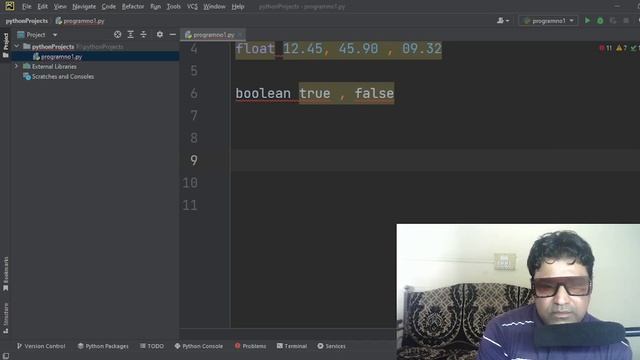640x360 pixels.
Task: Click the PyCharm application logo icon
Action: coord(9,6)
